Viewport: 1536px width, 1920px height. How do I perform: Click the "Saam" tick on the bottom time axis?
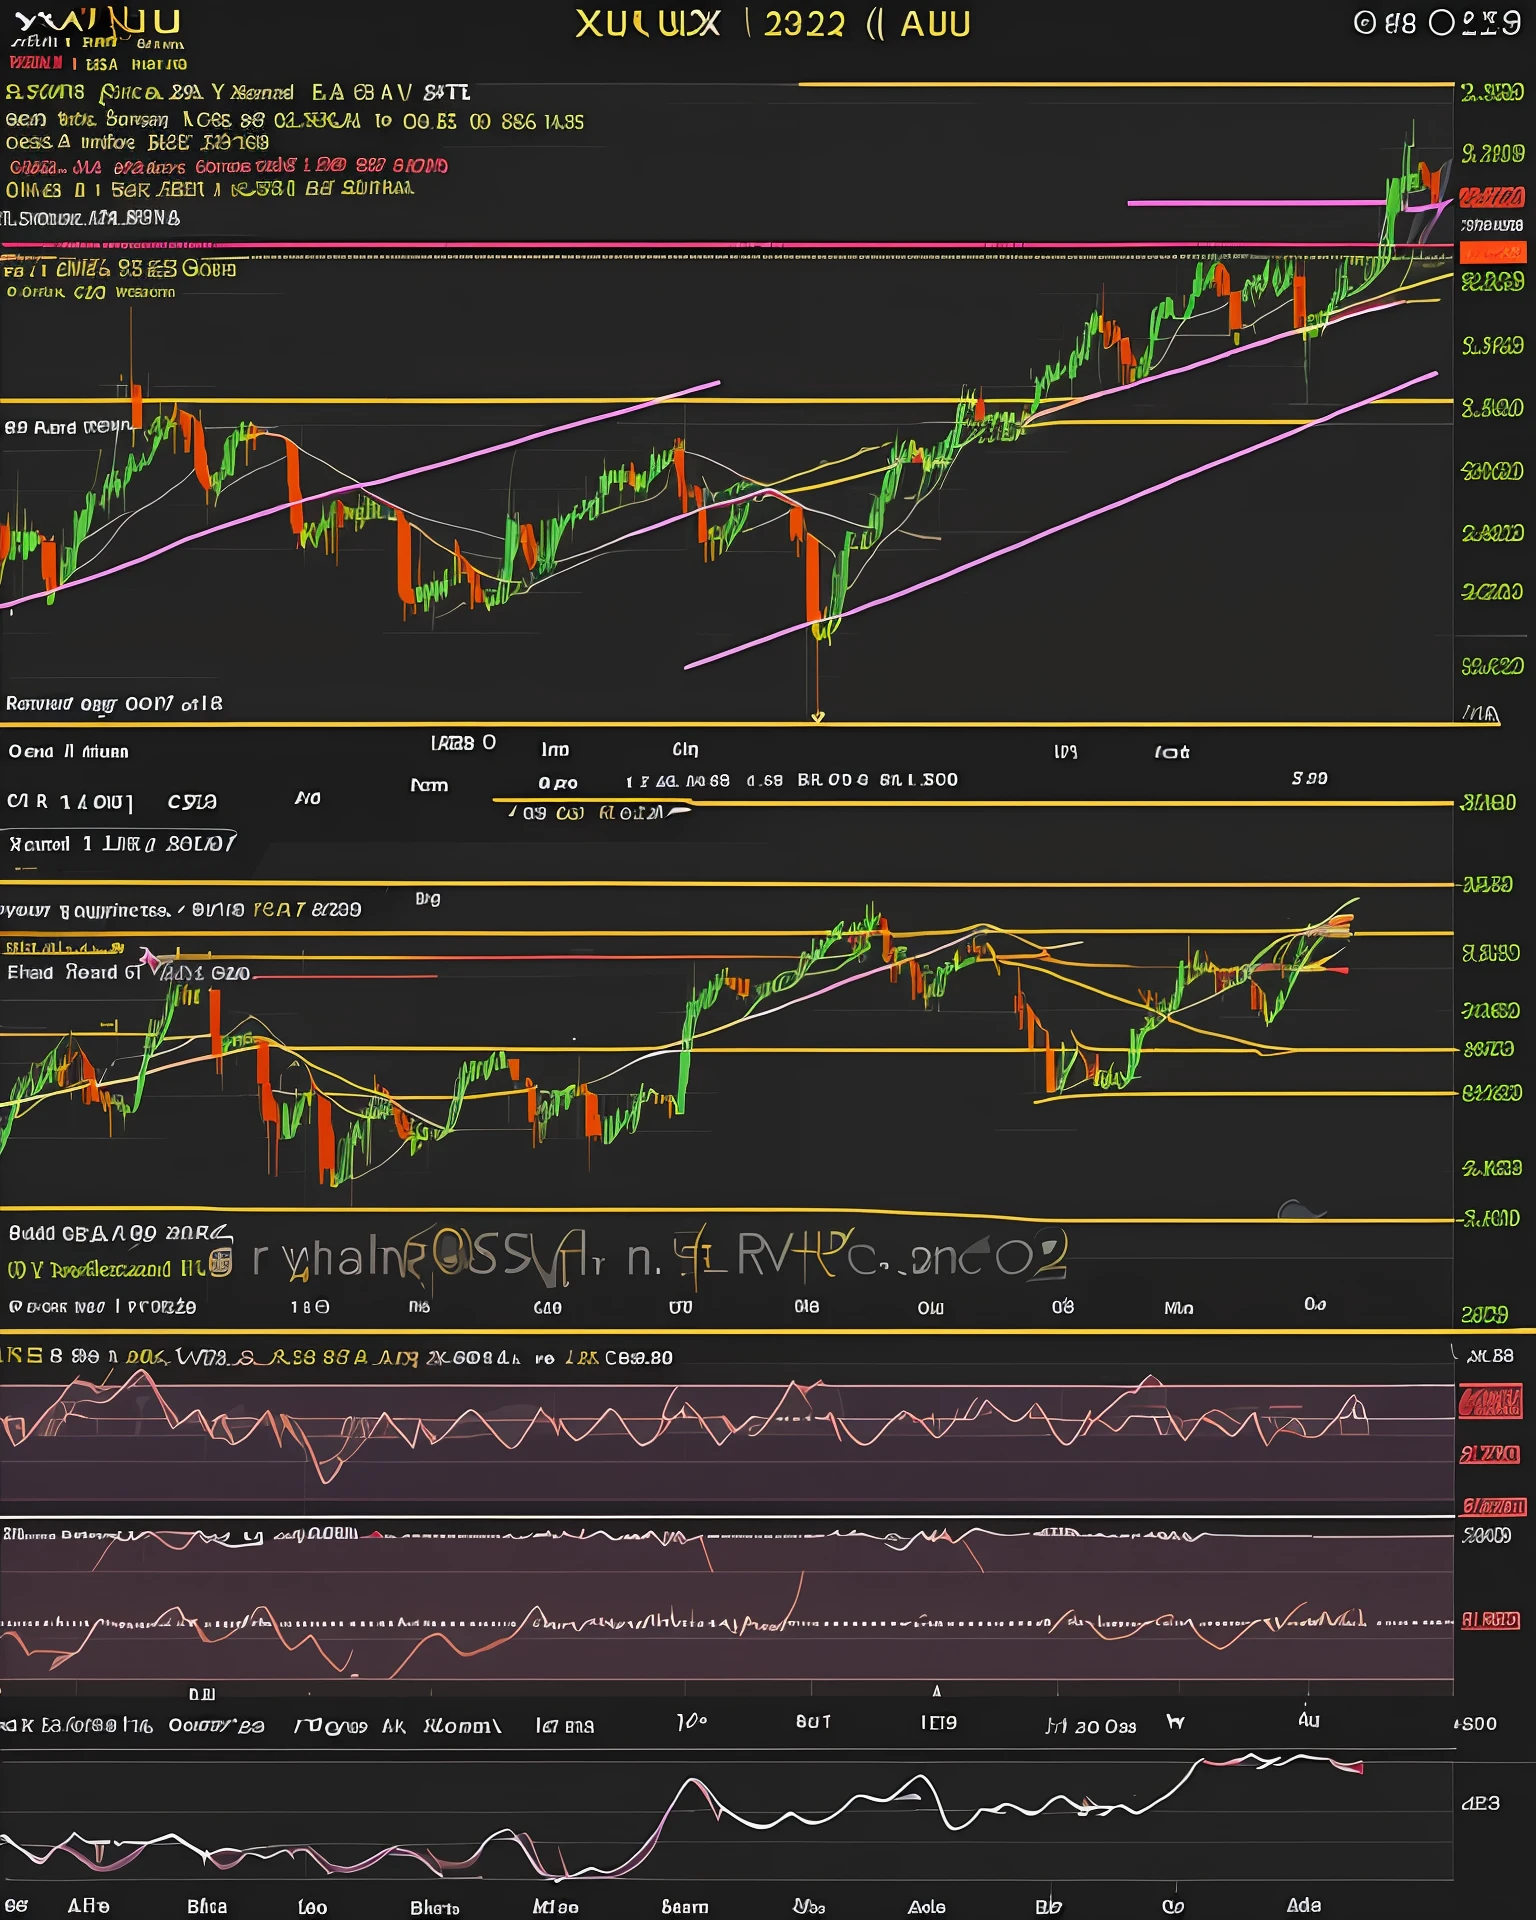coord(685,1907)
